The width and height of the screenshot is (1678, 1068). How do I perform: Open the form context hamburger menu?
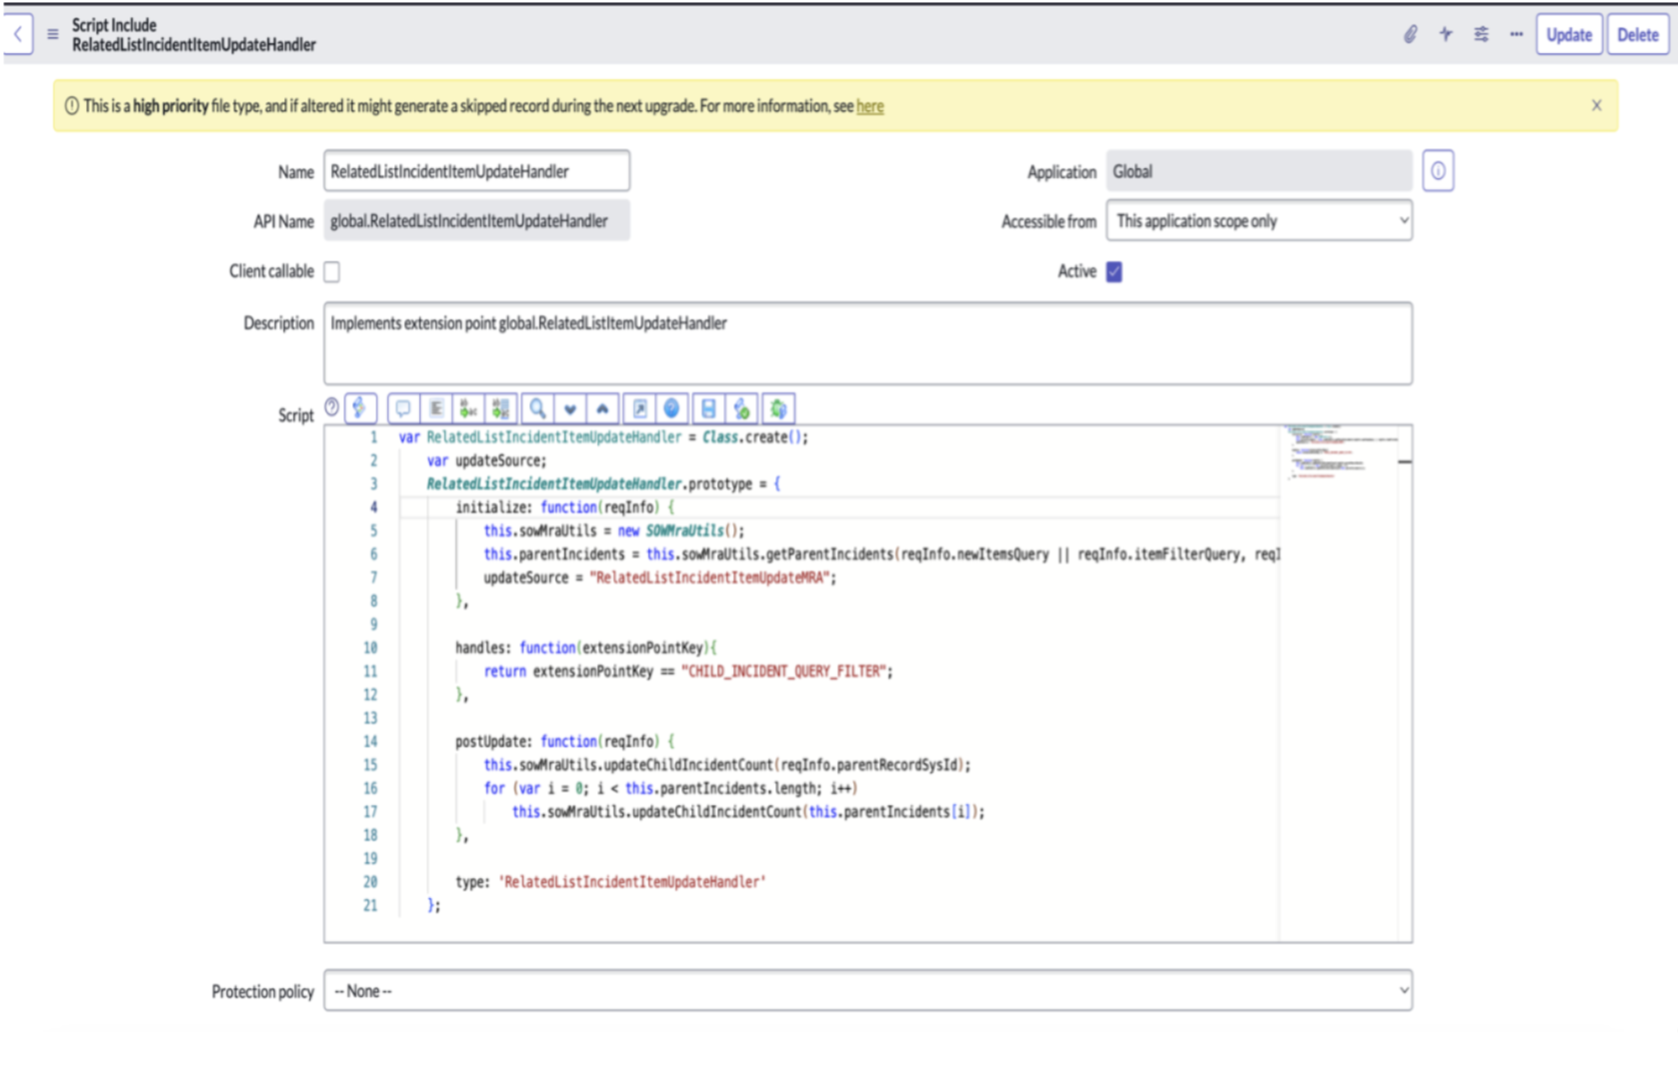click(53, 34)
